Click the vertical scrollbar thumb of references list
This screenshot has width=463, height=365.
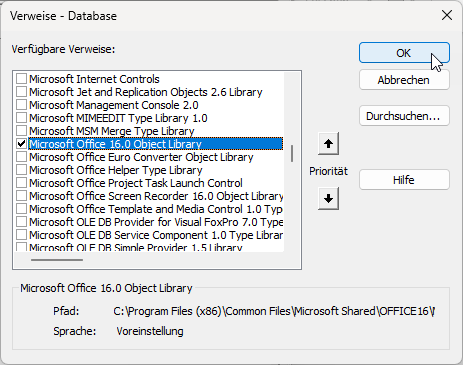292,154
